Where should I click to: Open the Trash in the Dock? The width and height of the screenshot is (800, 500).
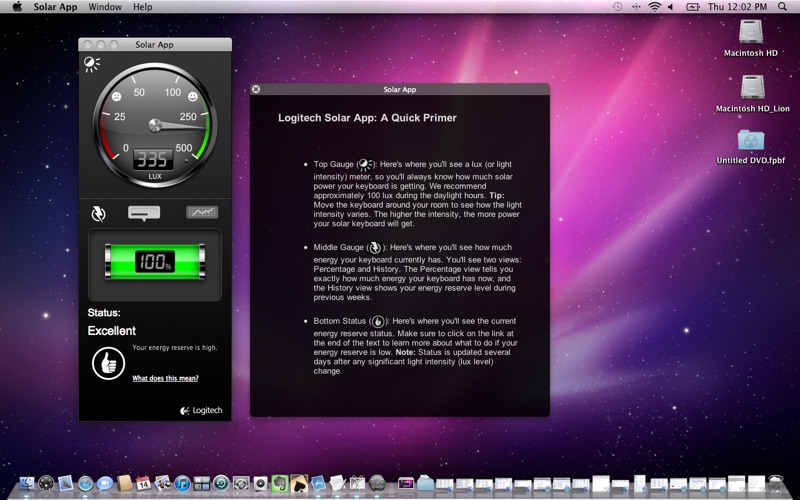776,483
